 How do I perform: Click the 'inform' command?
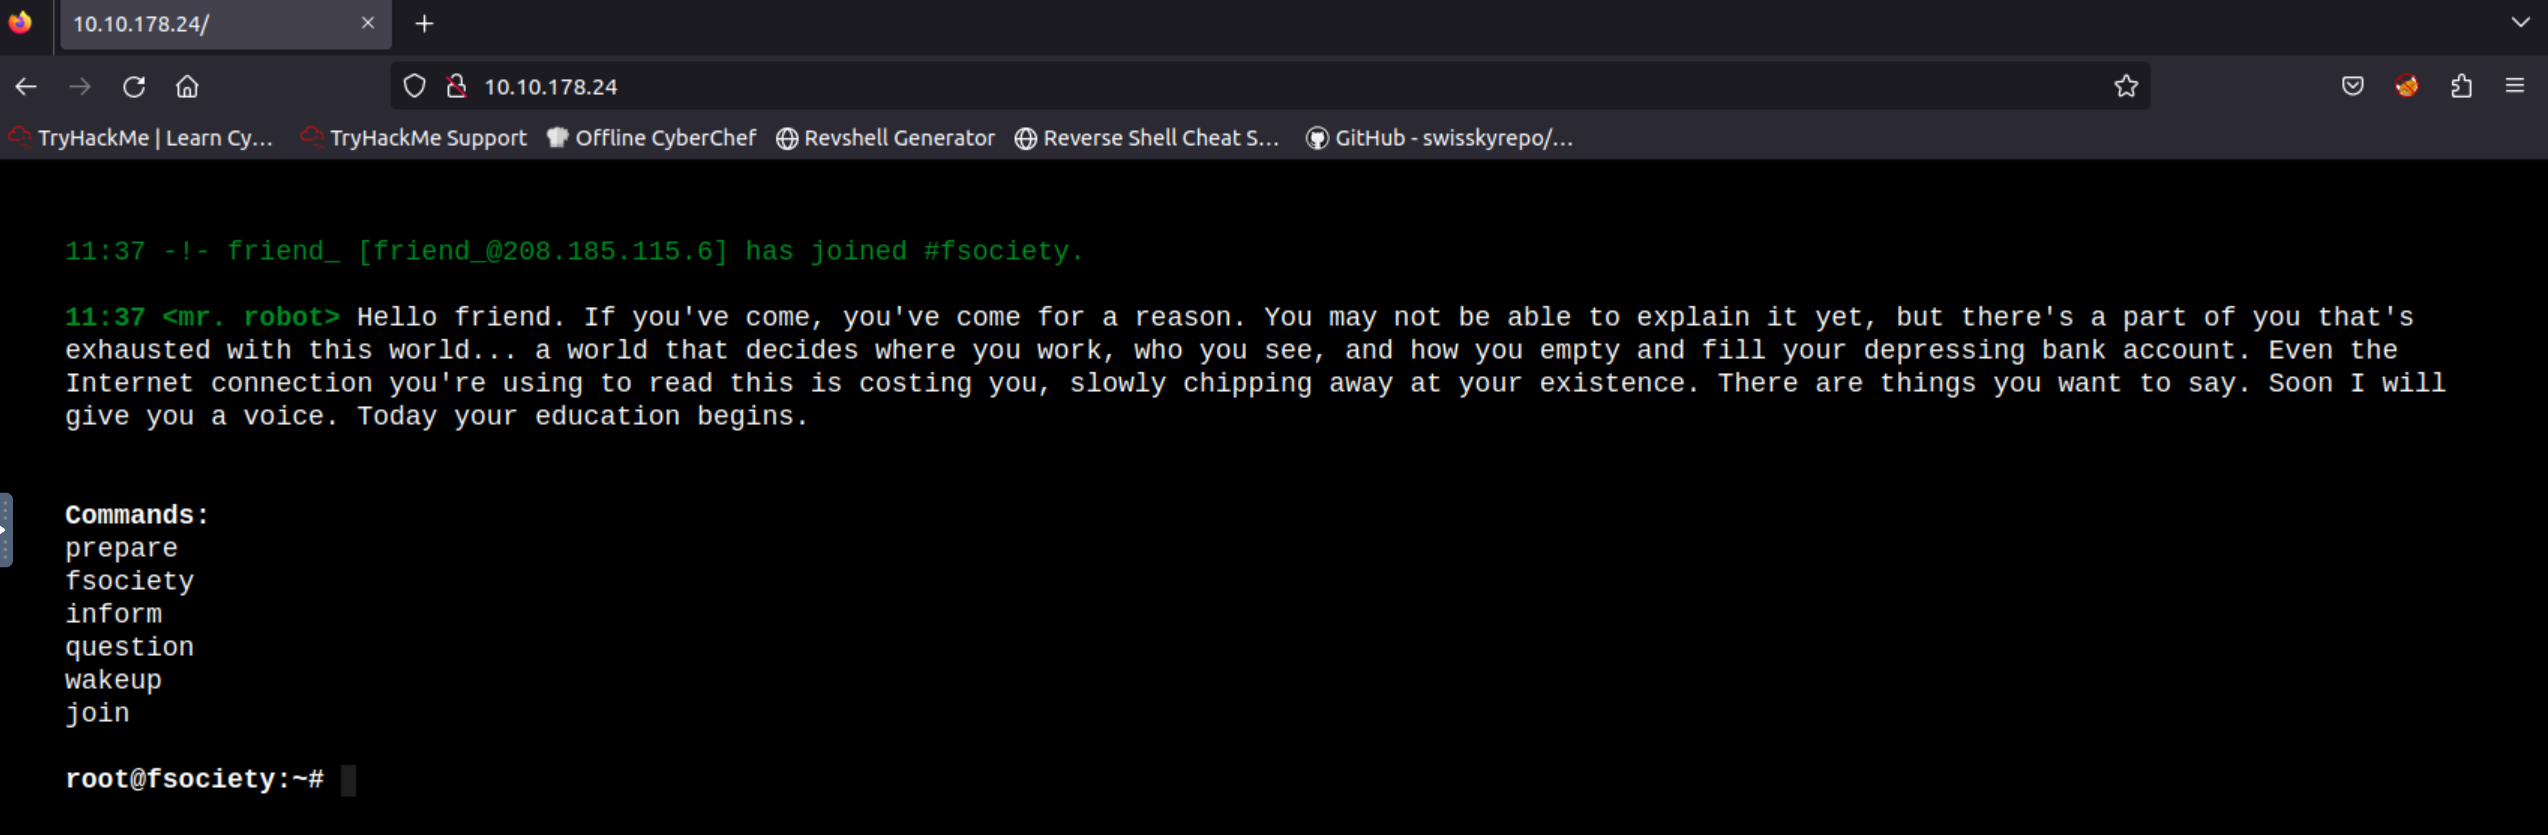coord(113,614)
